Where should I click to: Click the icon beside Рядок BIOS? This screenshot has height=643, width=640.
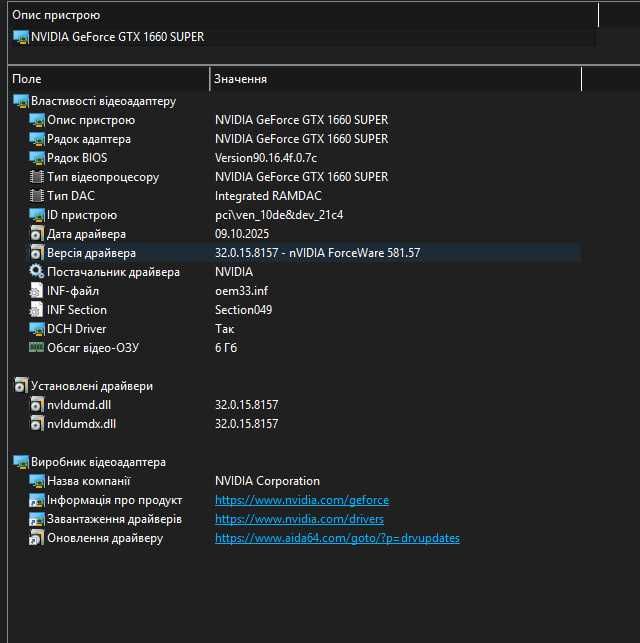(36, 158)
